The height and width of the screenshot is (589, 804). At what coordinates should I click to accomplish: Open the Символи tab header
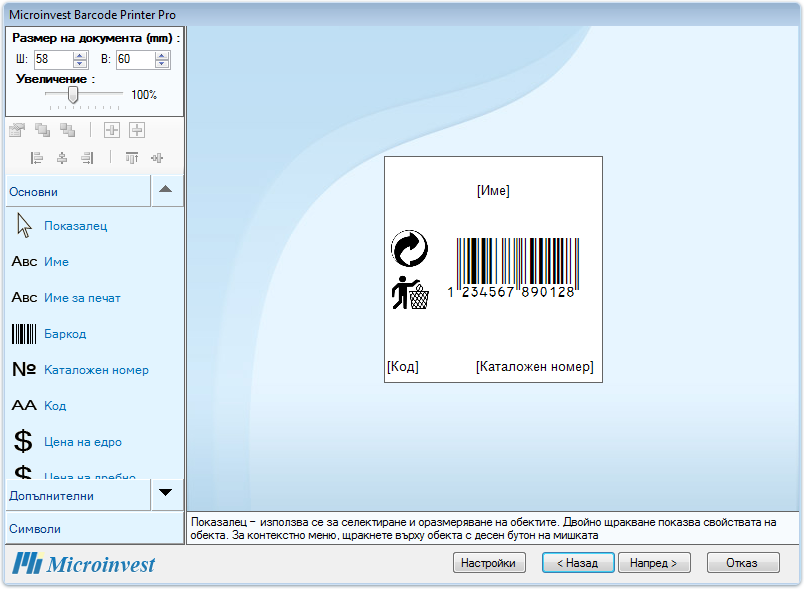tap(95, 529)
